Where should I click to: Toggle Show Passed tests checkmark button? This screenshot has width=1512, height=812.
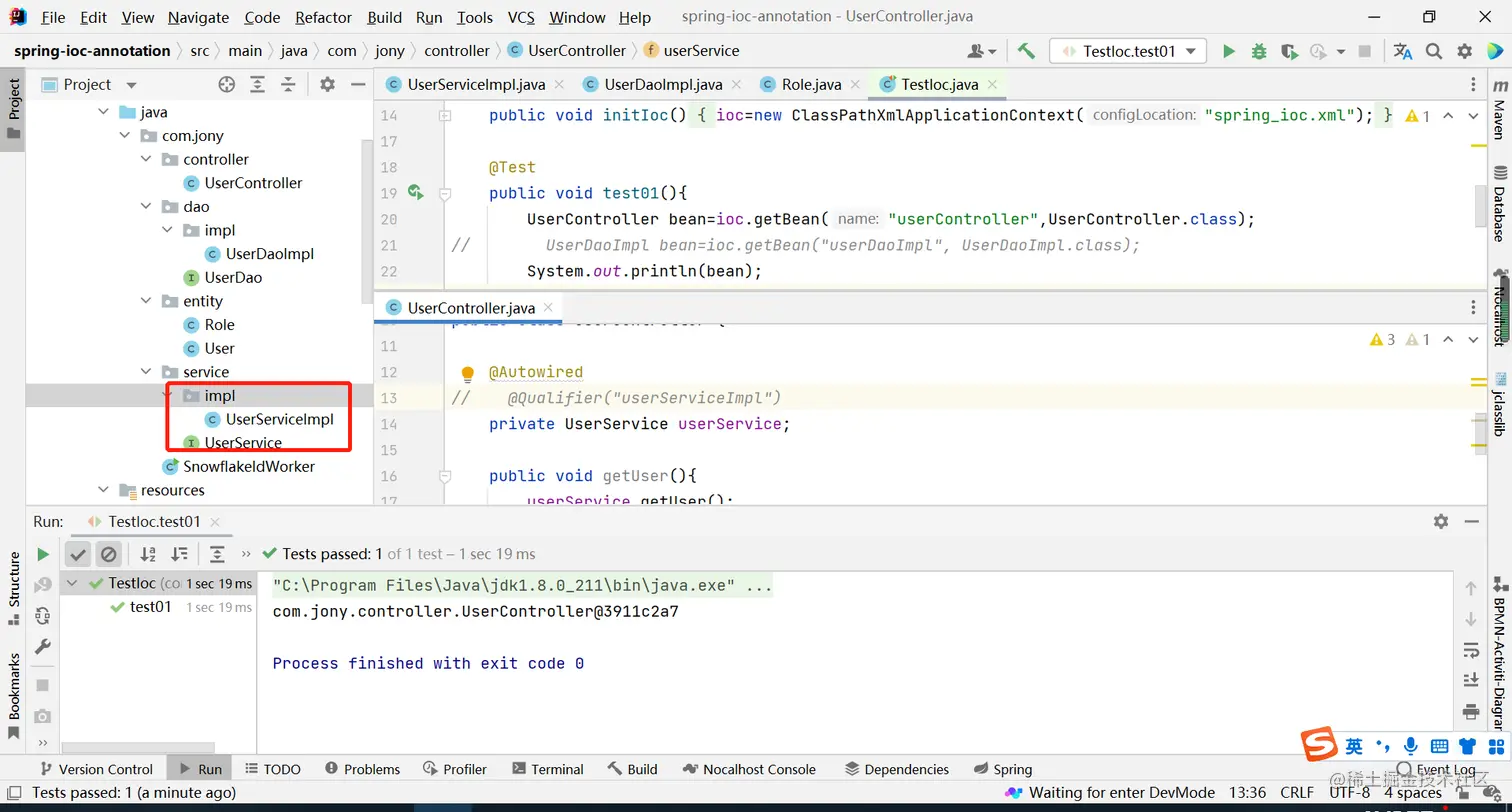[x=78, y=554]
